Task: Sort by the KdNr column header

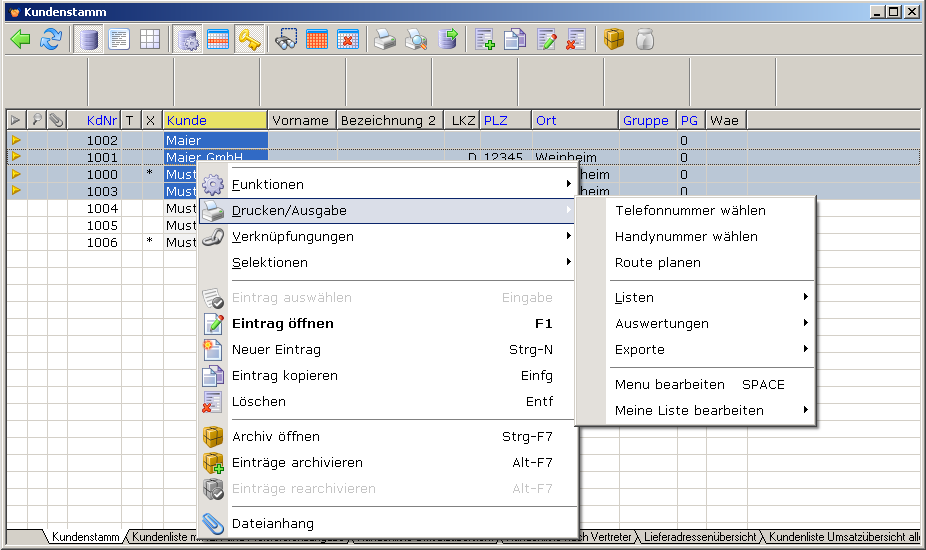Action: (102, 120)
